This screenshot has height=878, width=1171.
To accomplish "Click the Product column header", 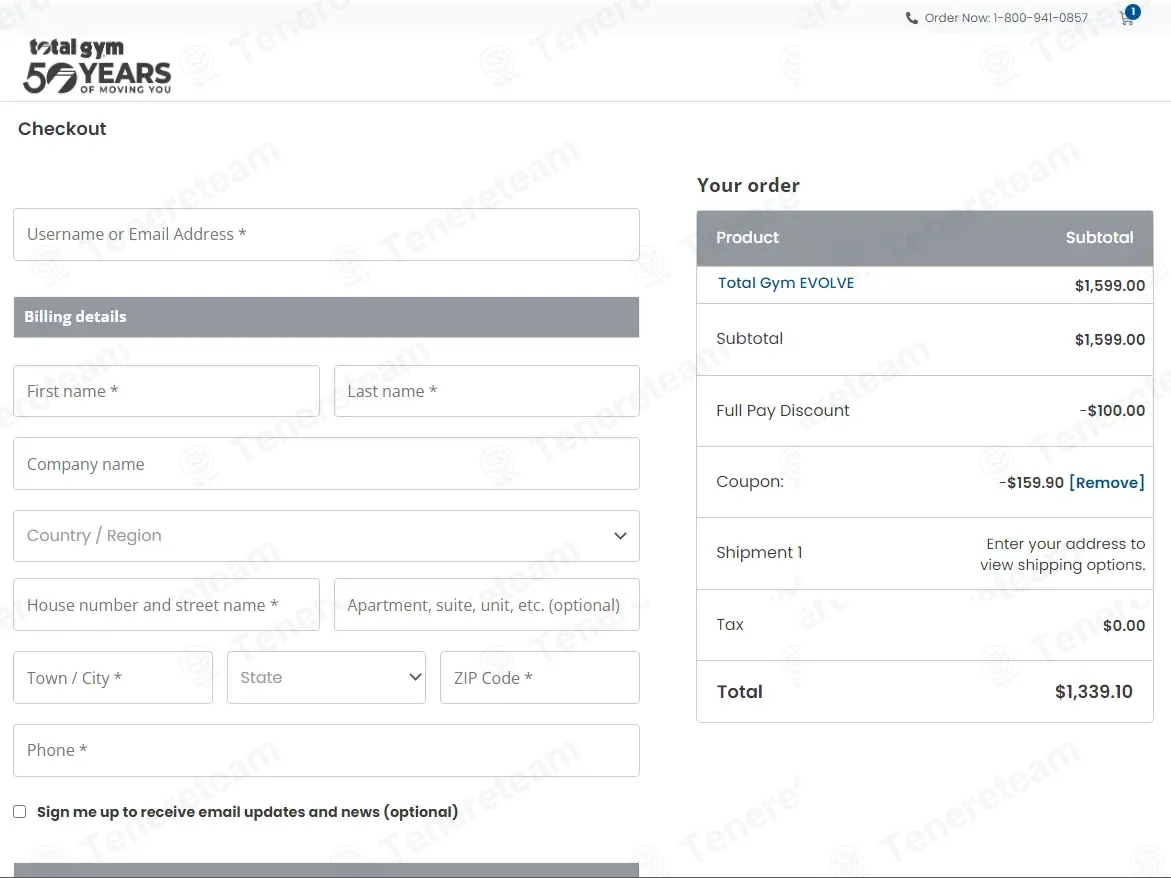I will pos(748,237).
